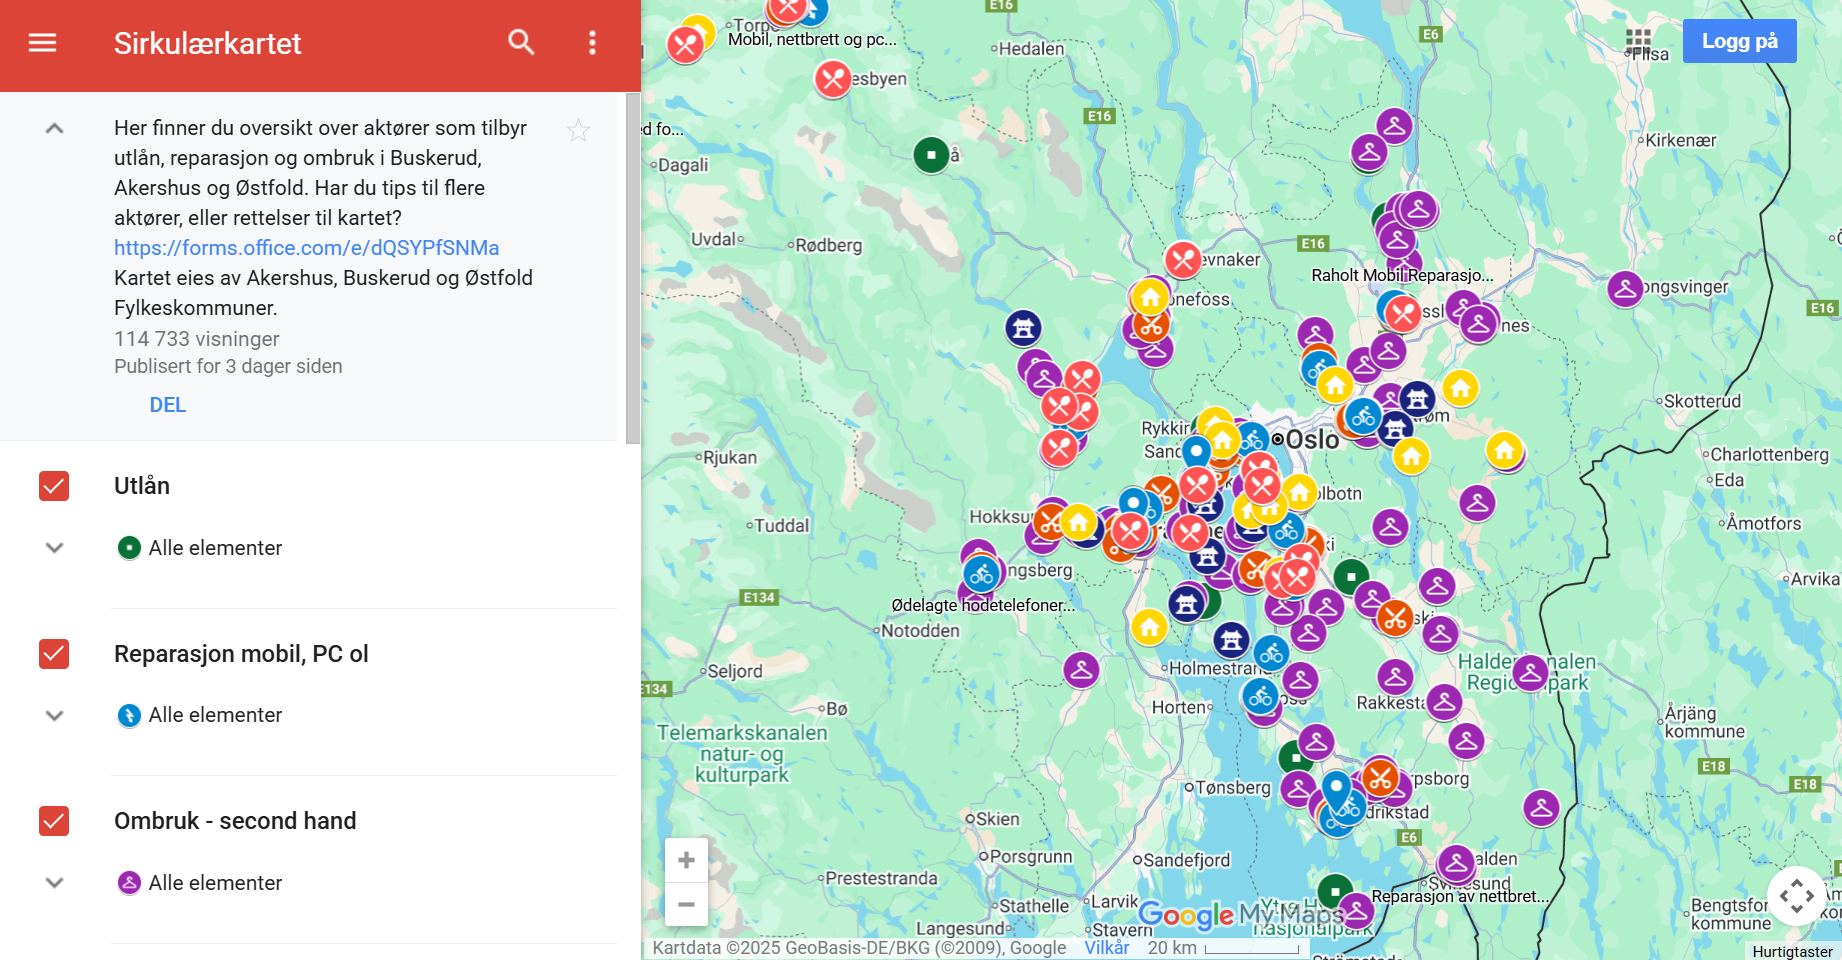Click the blue pin marker above Fredrikstad

pos(1337,790)
